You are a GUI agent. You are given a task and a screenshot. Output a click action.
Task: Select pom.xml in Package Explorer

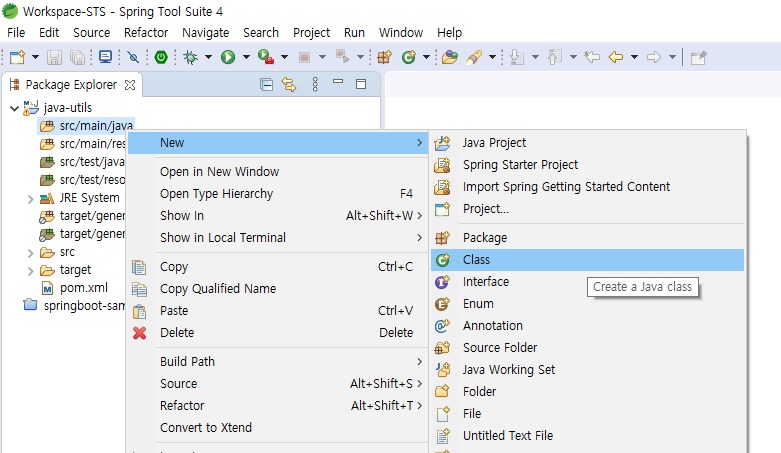pos(75,288)
